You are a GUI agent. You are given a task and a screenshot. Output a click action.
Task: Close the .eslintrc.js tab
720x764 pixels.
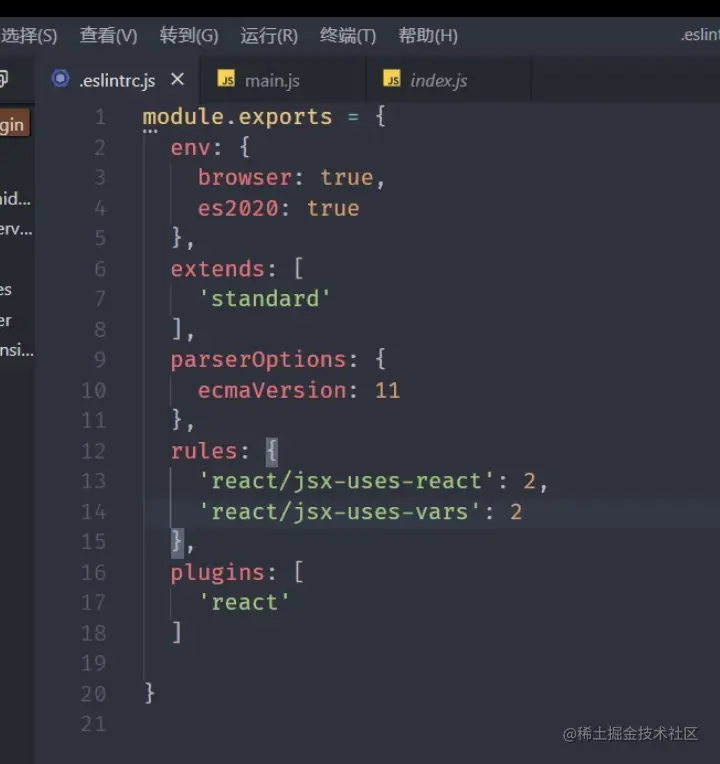click(177, 79)
